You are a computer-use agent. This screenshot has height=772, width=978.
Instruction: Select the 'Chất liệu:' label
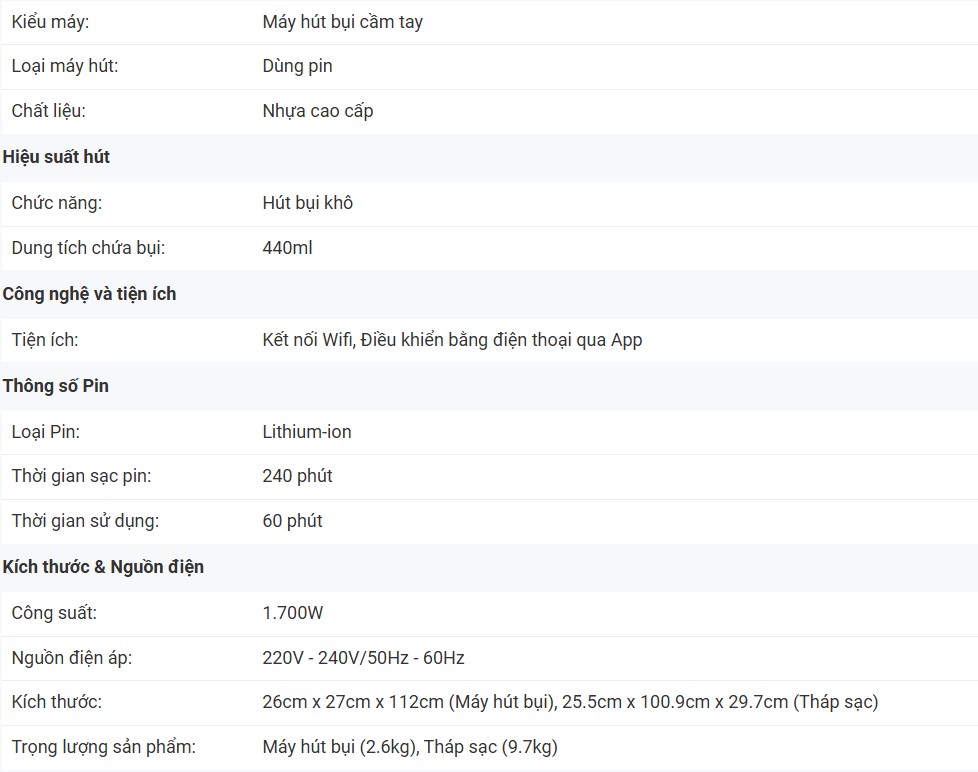point(48,111)
